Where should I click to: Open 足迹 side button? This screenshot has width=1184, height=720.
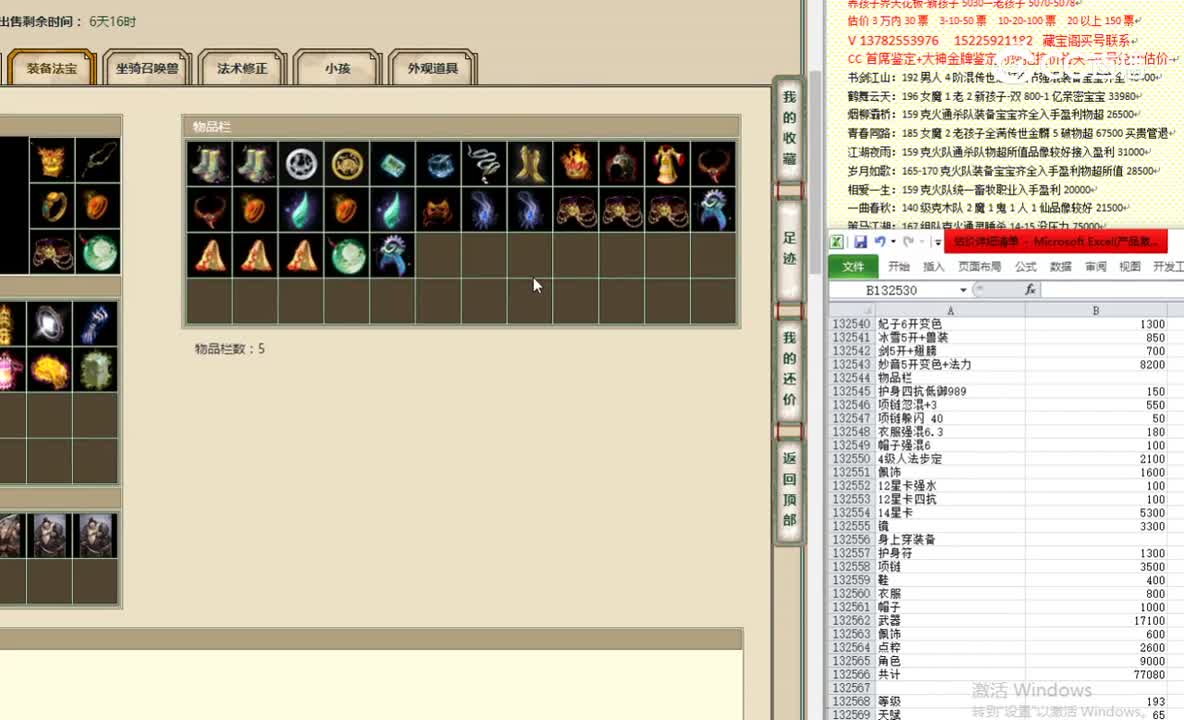pyautogui.click(x=789, y=249)
